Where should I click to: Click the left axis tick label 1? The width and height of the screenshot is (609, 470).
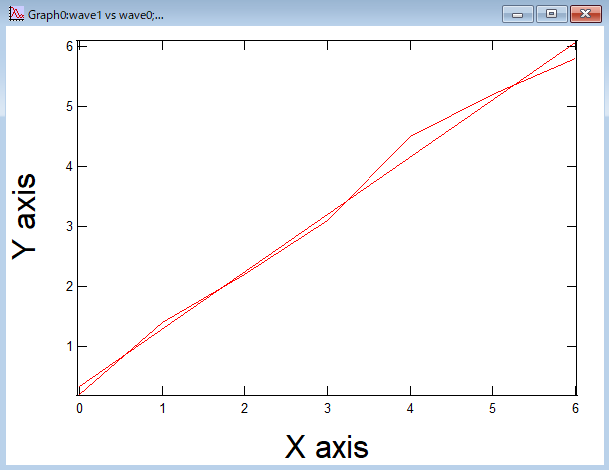(68, 347)
